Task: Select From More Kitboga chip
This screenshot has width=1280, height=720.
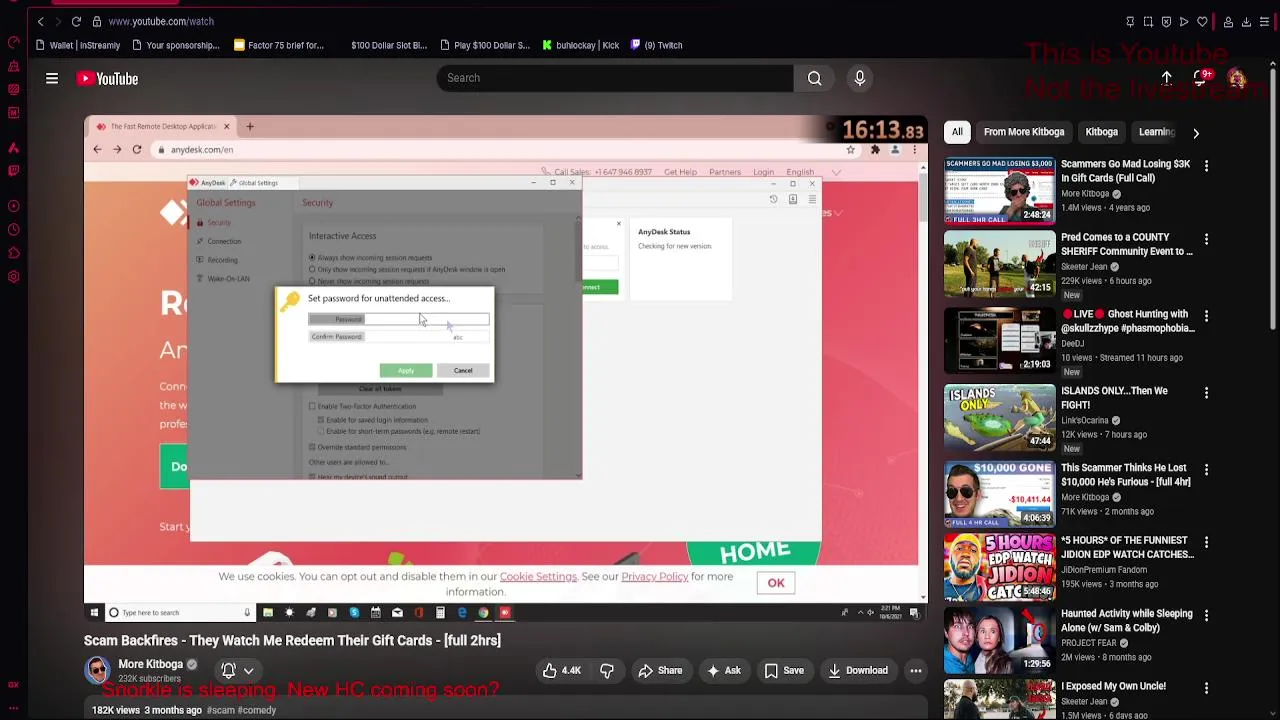Action: click(1023, 132)
